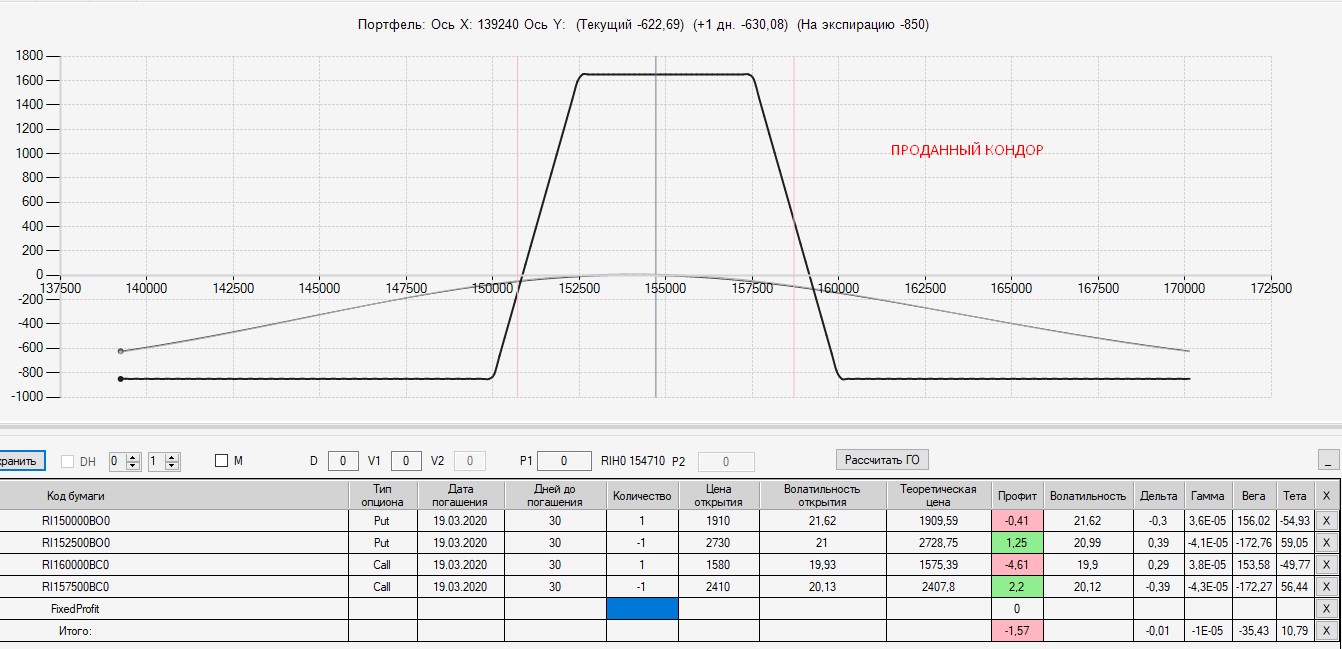
Task: Click the Тип опциона column header
Action: [x=382, y=495]
